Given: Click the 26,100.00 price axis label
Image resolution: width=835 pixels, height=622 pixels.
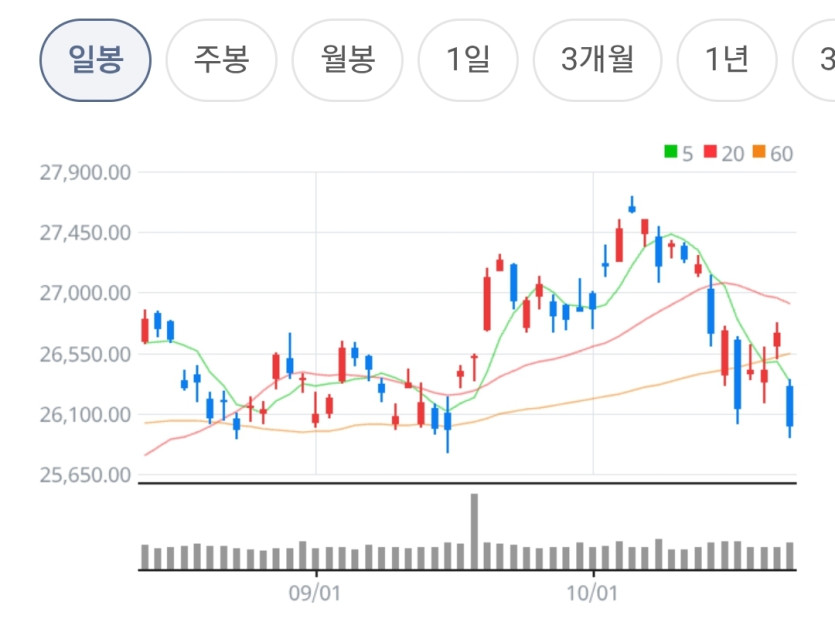Looking at the screenshot, I should 85,414.
